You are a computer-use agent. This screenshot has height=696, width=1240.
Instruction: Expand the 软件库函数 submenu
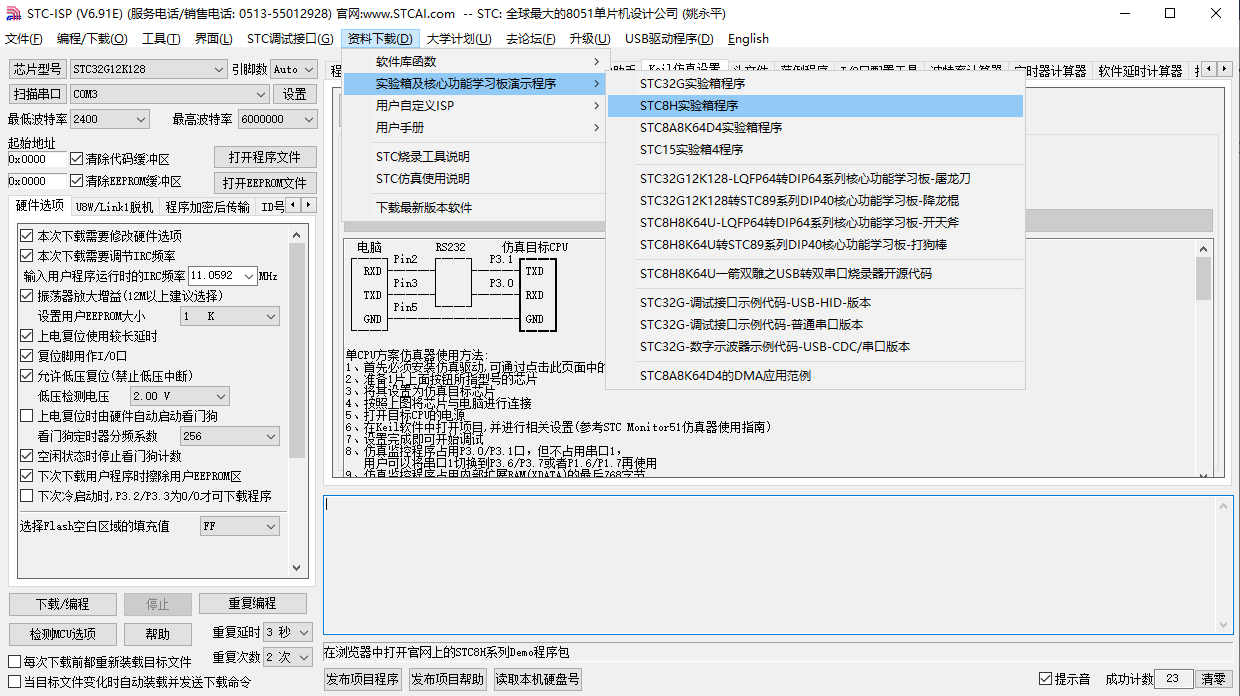coord(474,62)
